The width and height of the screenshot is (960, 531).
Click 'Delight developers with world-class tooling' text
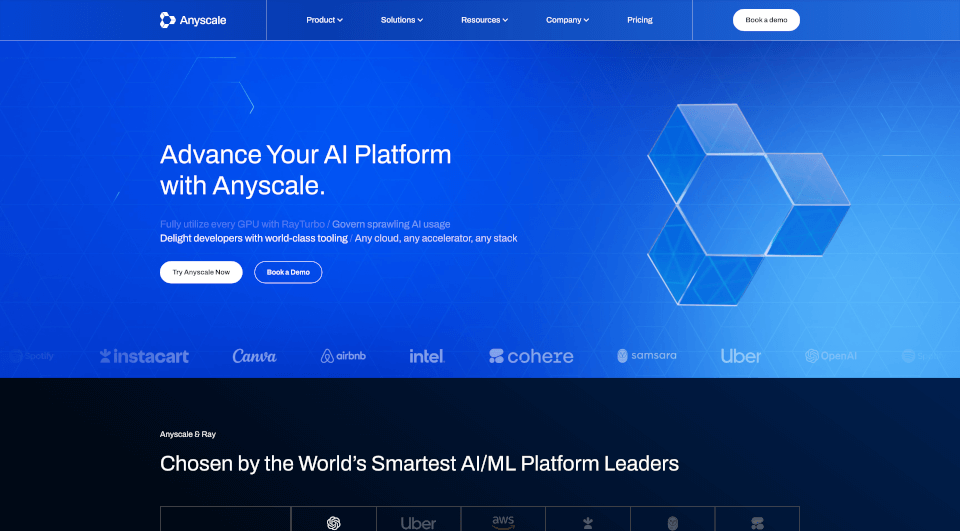(253, 238)
